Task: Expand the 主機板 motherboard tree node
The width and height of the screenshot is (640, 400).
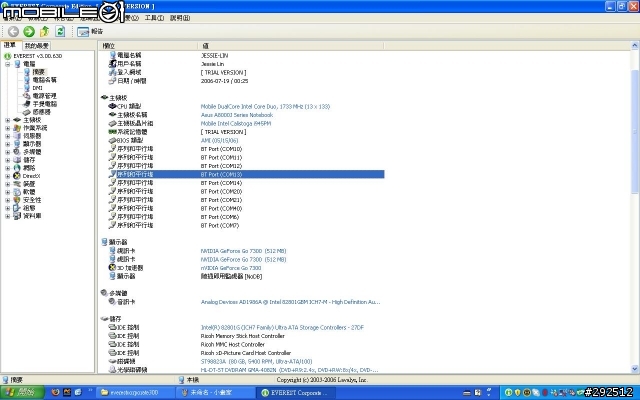Action: (x=7, y=120)
